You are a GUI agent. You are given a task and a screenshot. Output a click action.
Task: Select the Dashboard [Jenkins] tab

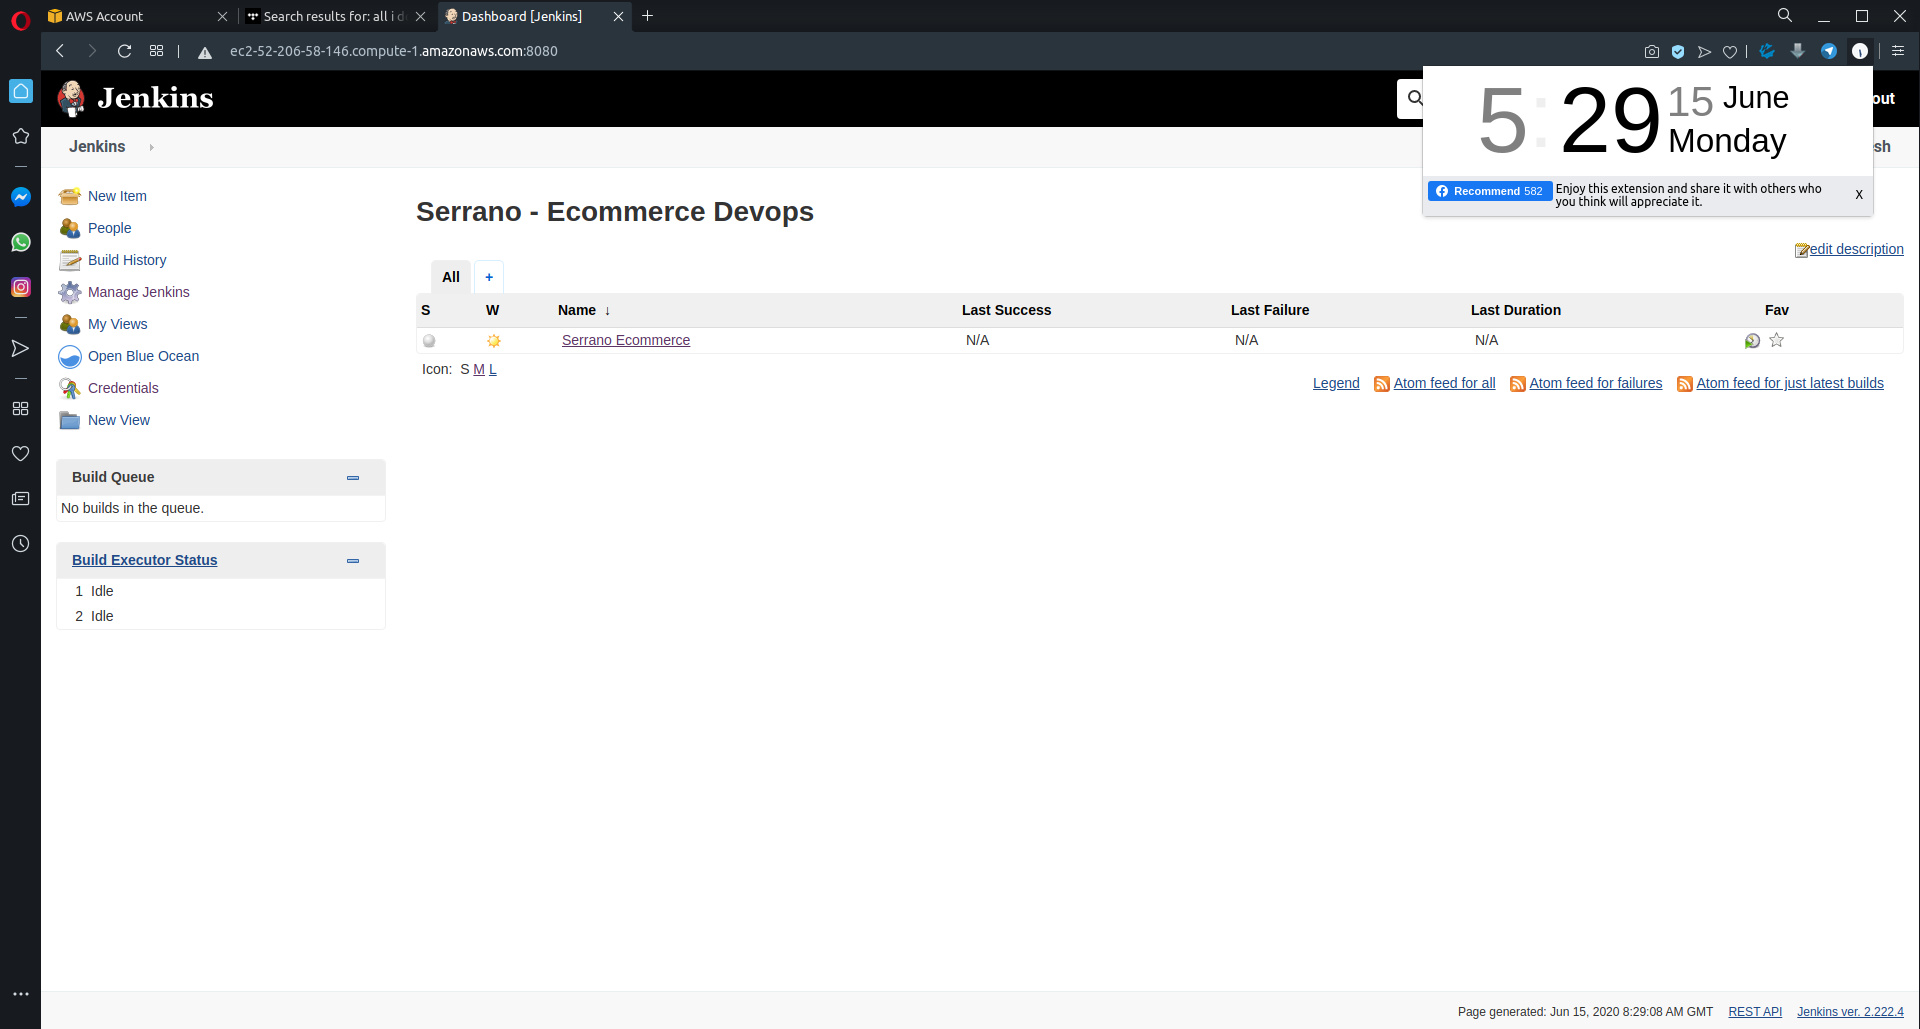click(535, 16)
